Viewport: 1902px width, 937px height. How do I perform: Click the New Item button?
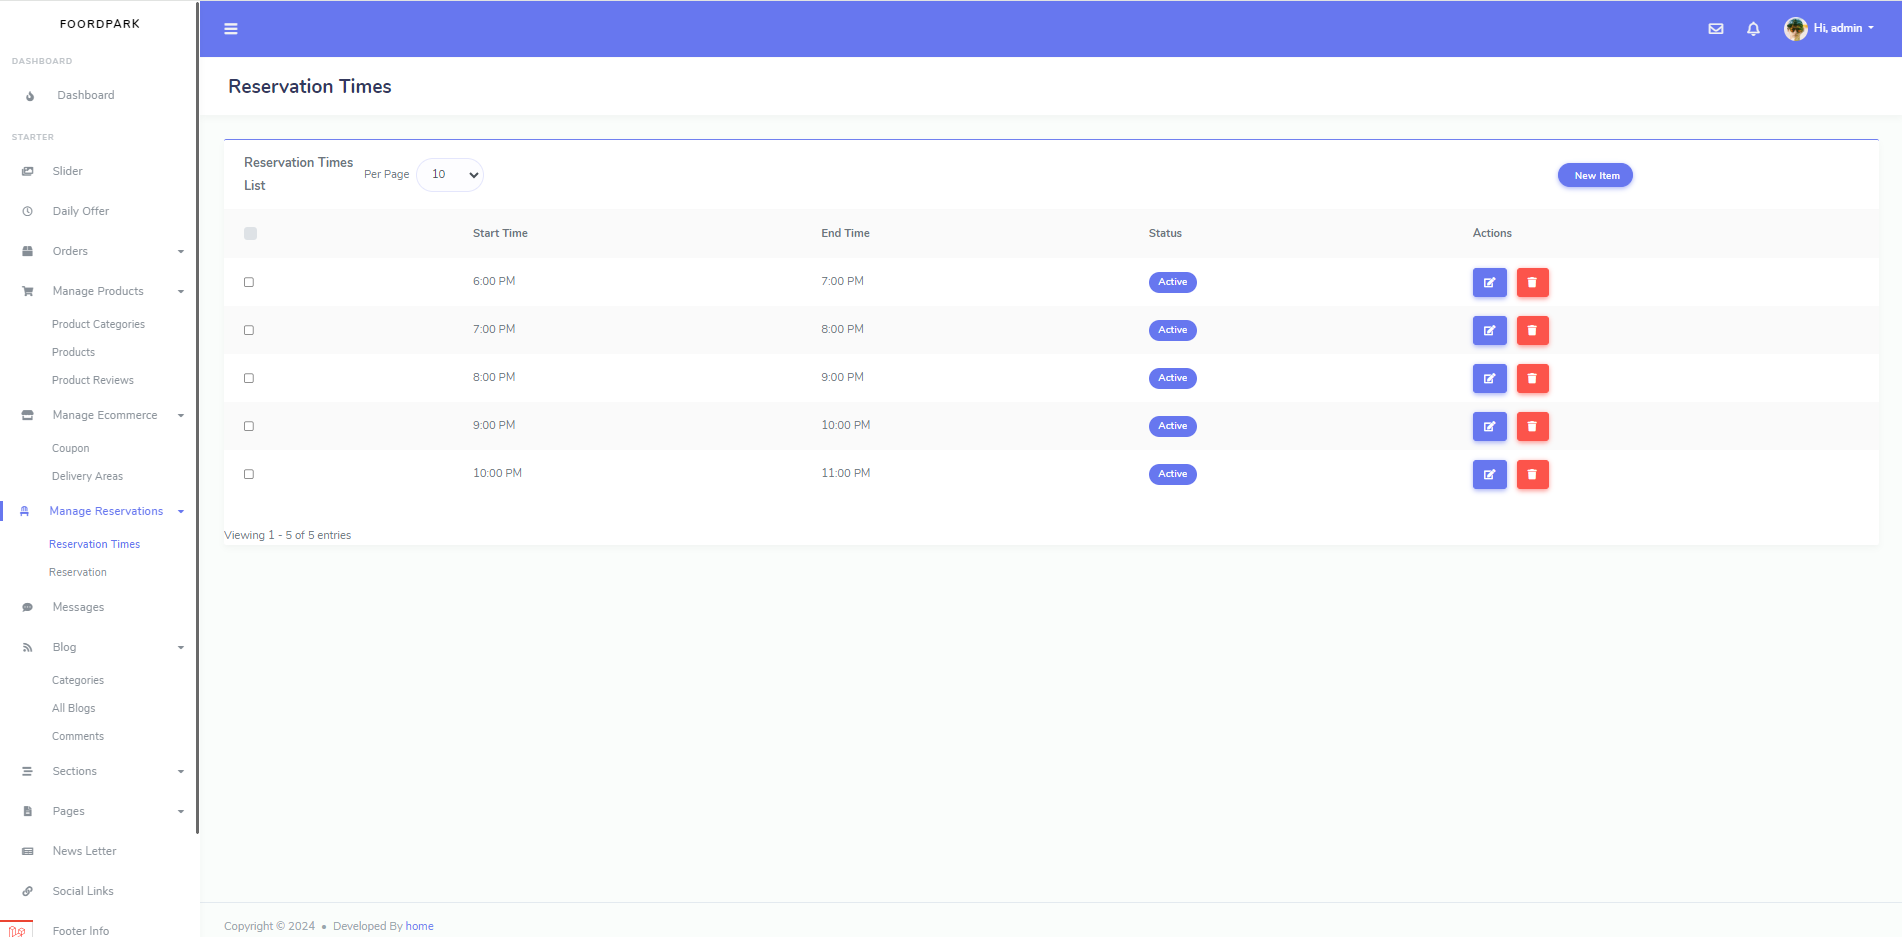coord(1595,175)
